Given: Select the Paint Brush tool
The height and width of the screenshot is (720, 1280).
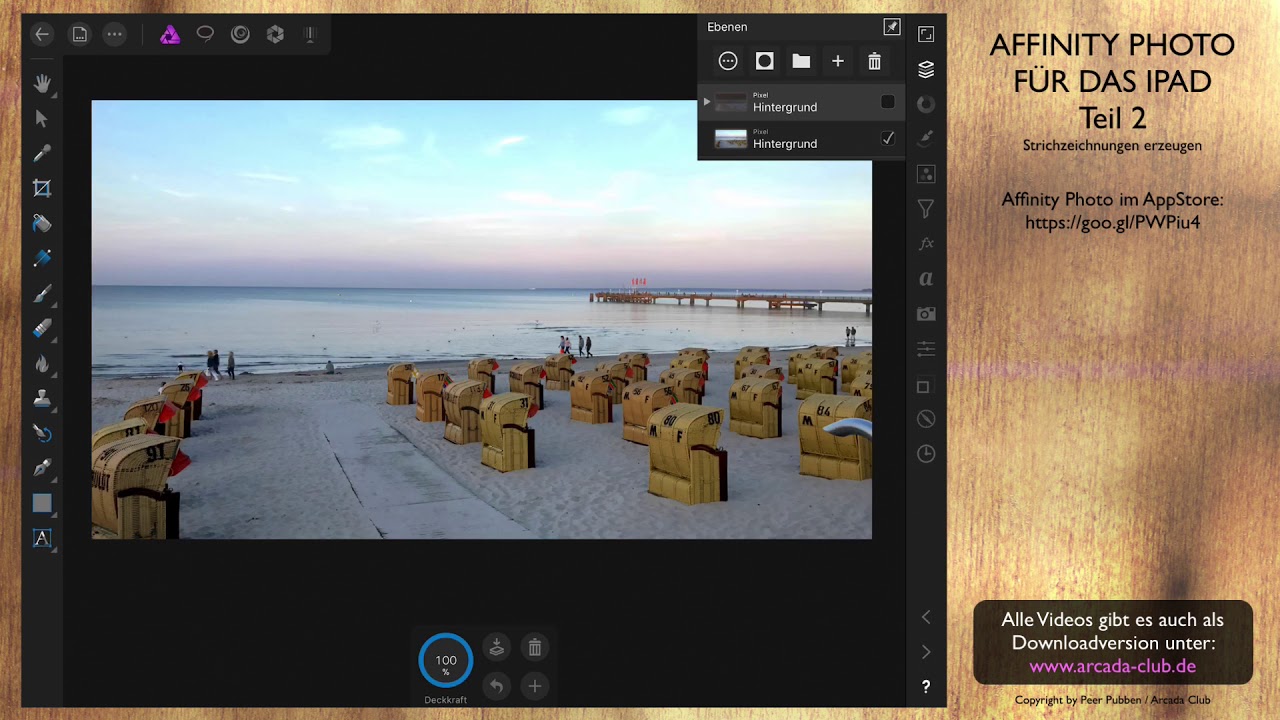Looking at the screenshot, I should 42,293.
